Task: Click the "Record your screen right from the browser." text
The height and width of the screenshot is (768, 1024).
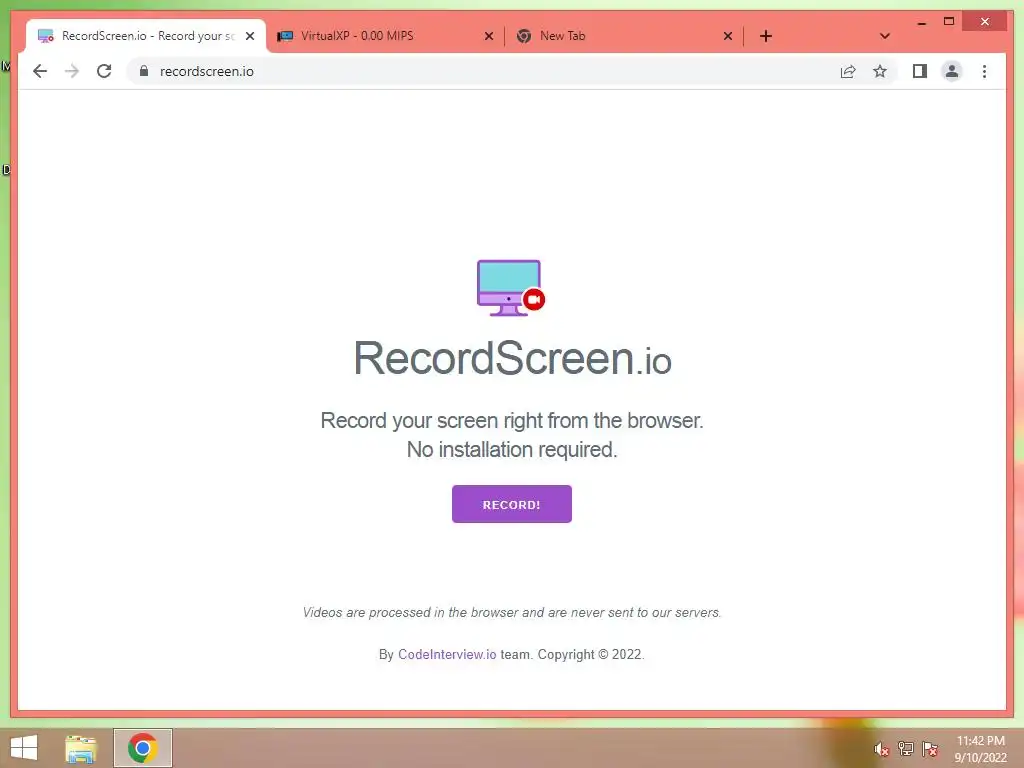Action: [512, 421]
